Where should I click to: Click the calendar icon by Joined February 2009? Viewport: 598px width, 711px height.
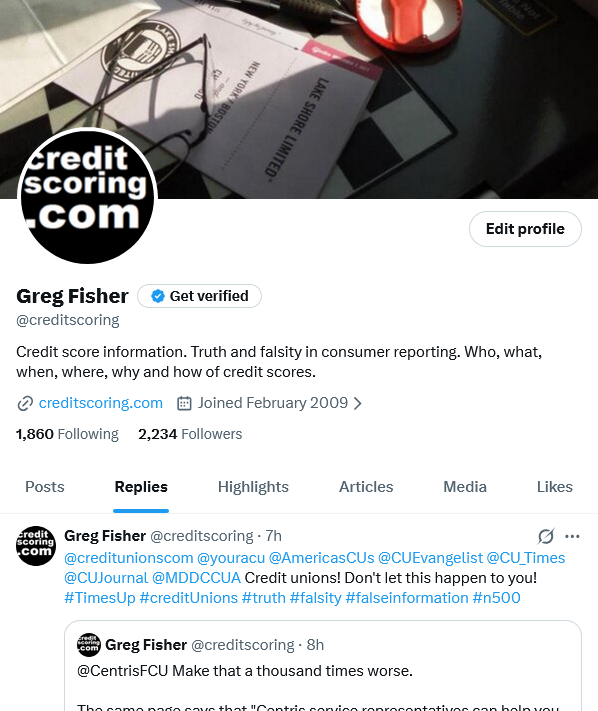[184, 403]
